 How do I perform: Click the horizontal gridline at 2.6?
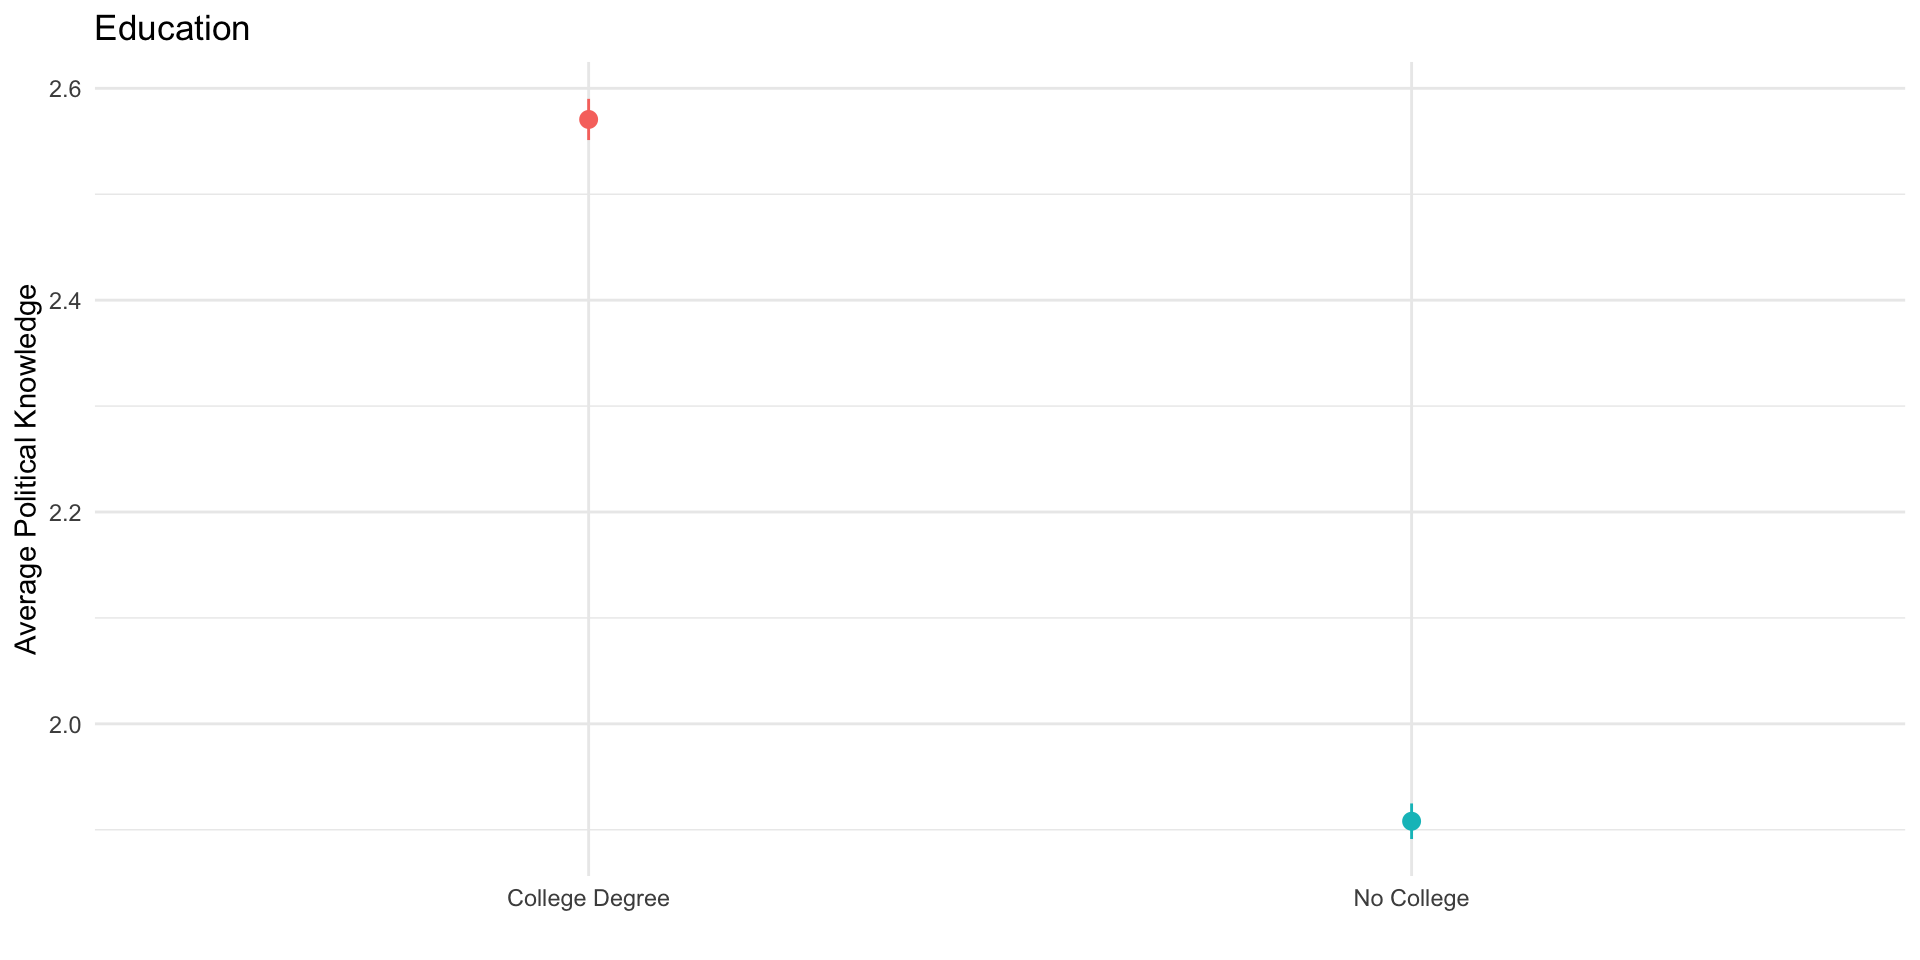point(1000,89)
